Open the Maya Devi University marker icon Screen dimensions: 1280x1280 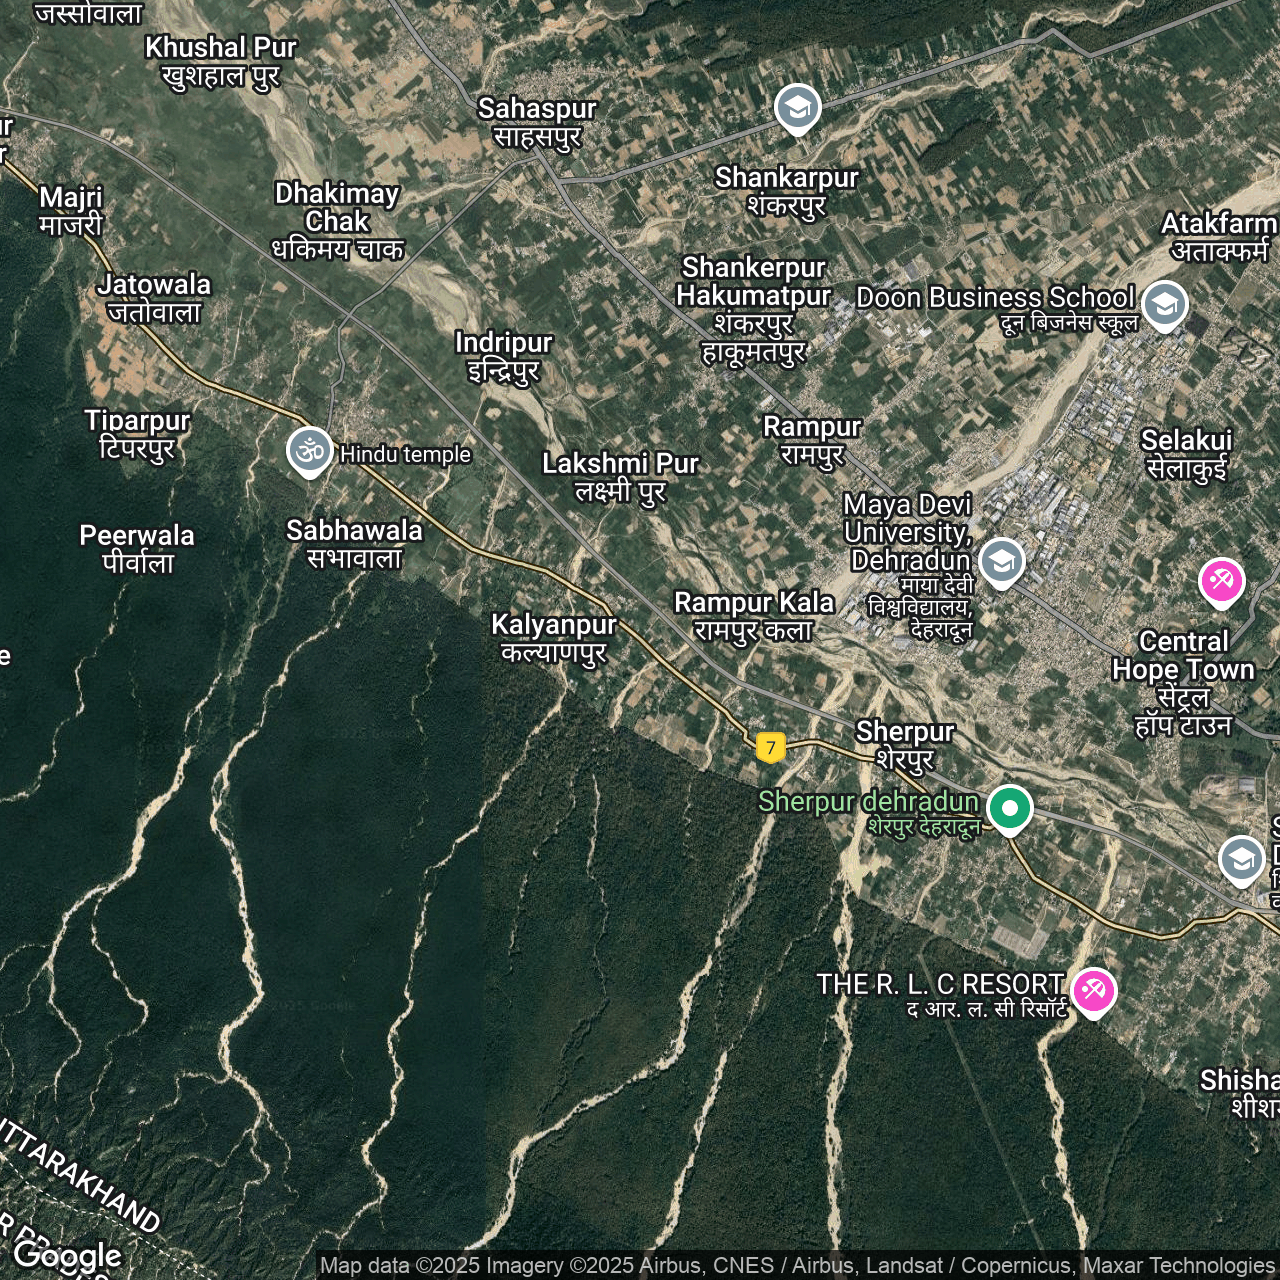pos(1001,562)
